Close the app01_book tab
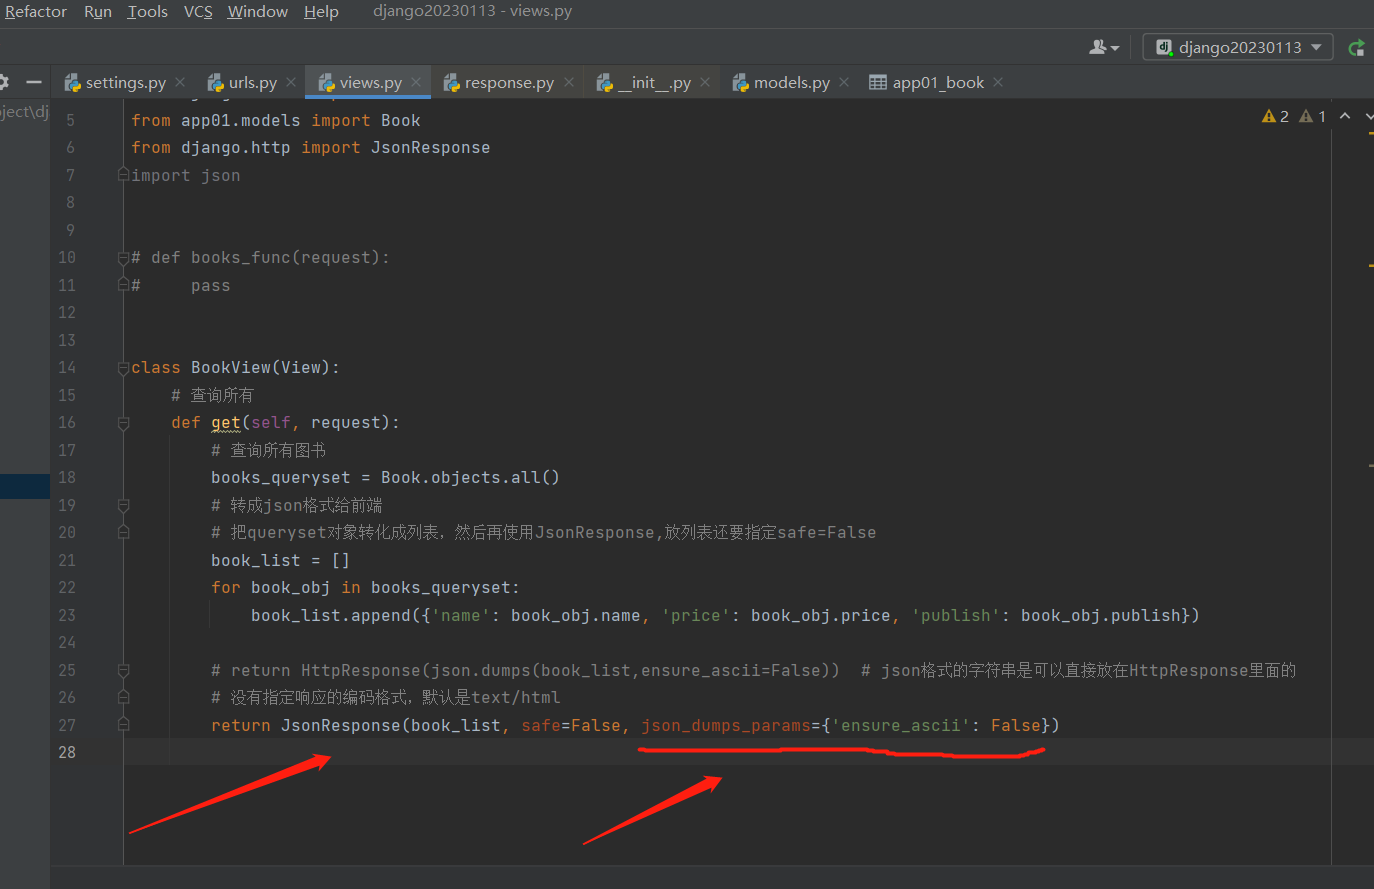The width and height of the screenshot is (1374, 889). click(998, 82)
